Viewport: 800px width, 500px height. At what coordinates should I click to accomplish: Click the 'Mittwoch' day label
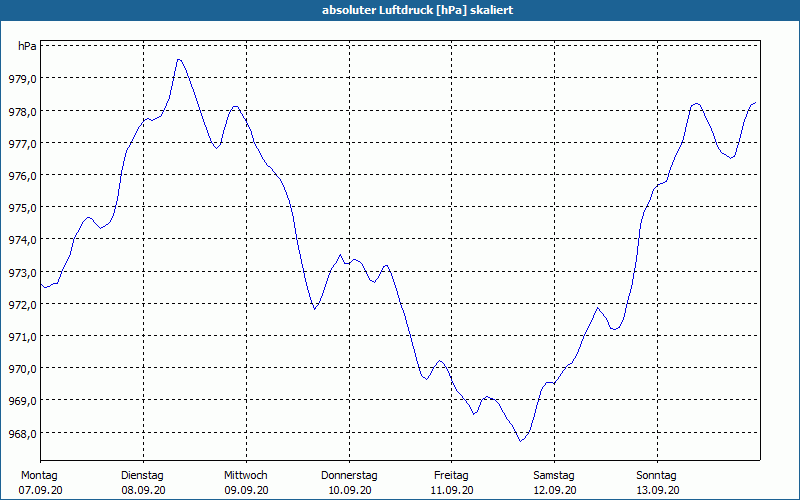click(245, 476)
